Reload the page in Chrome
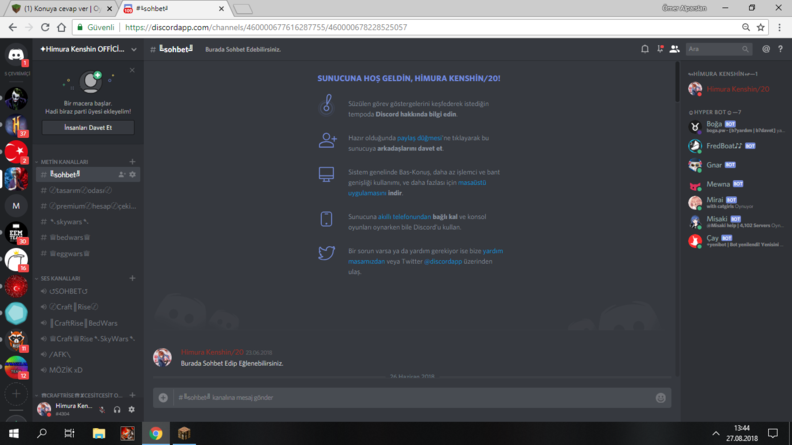 45,27
